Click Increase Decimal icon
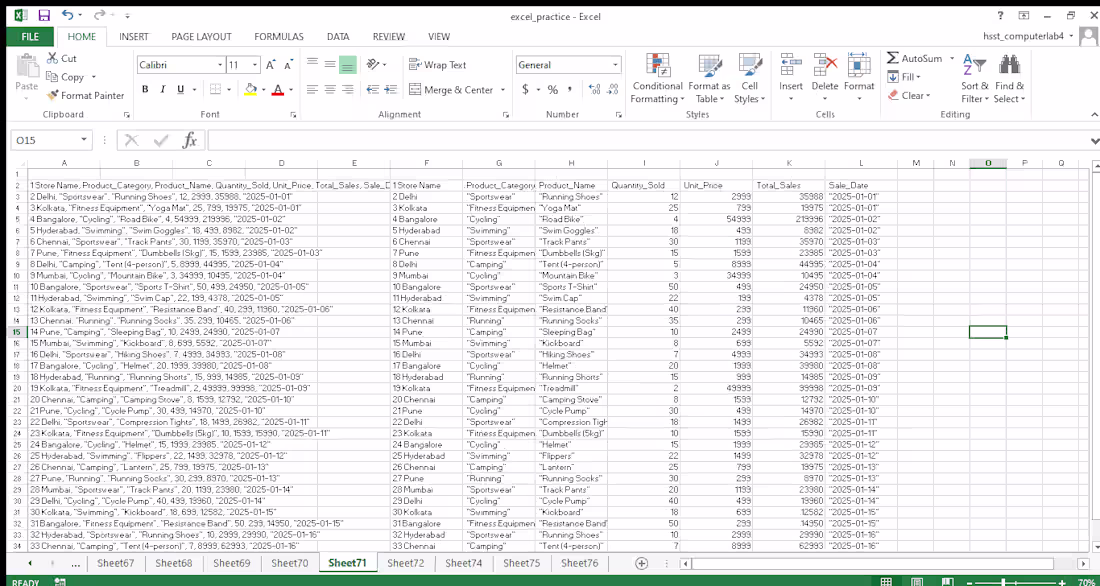The width and height of the screenshot is (1100, 586). tap(594, 89)
